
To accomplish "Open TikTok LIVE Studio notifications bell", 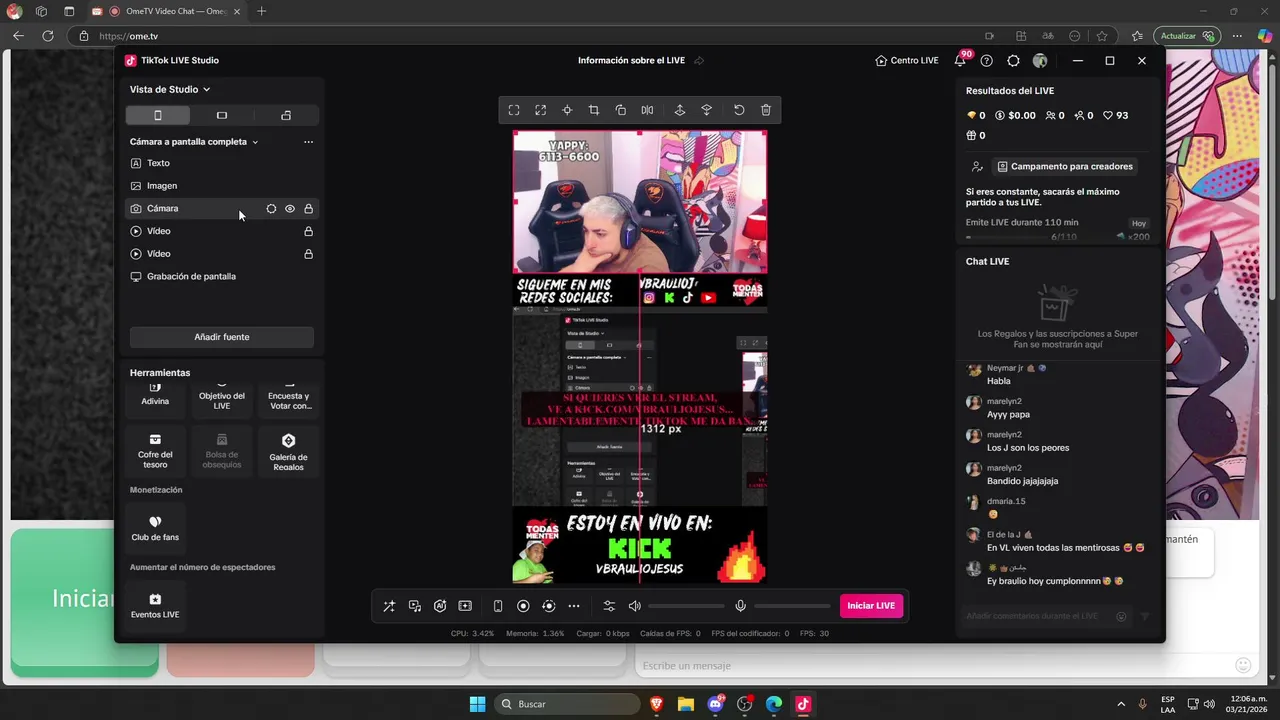I will tap(960, 61).
